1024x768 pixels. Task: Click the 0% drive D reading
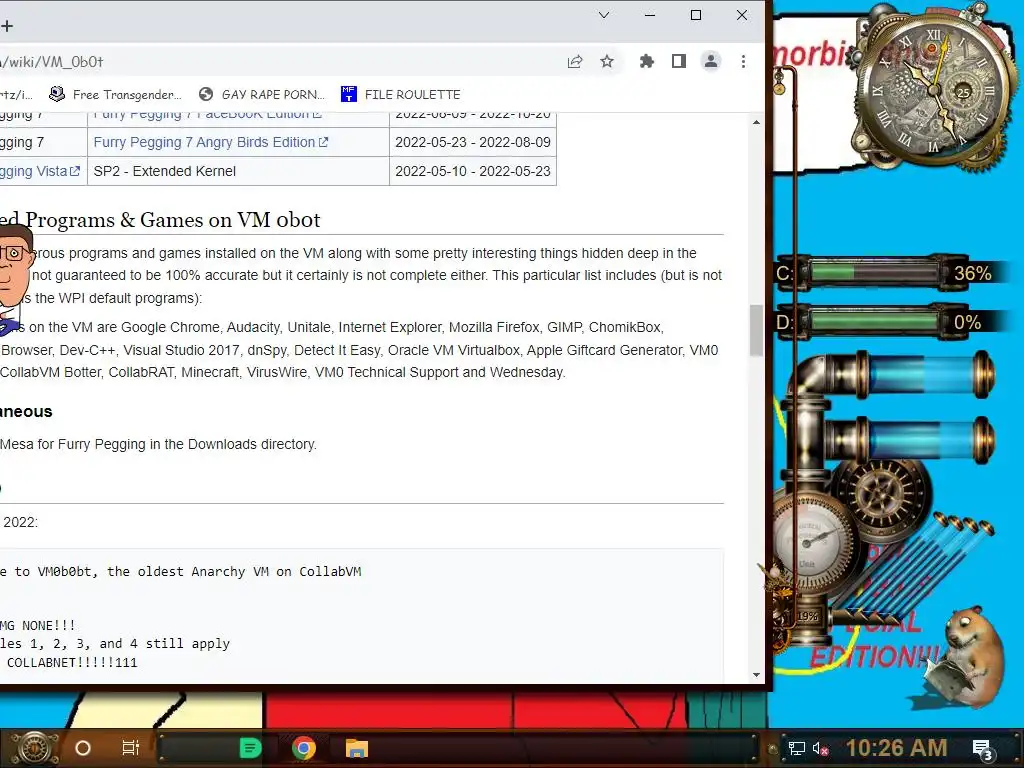pos(967,323)
